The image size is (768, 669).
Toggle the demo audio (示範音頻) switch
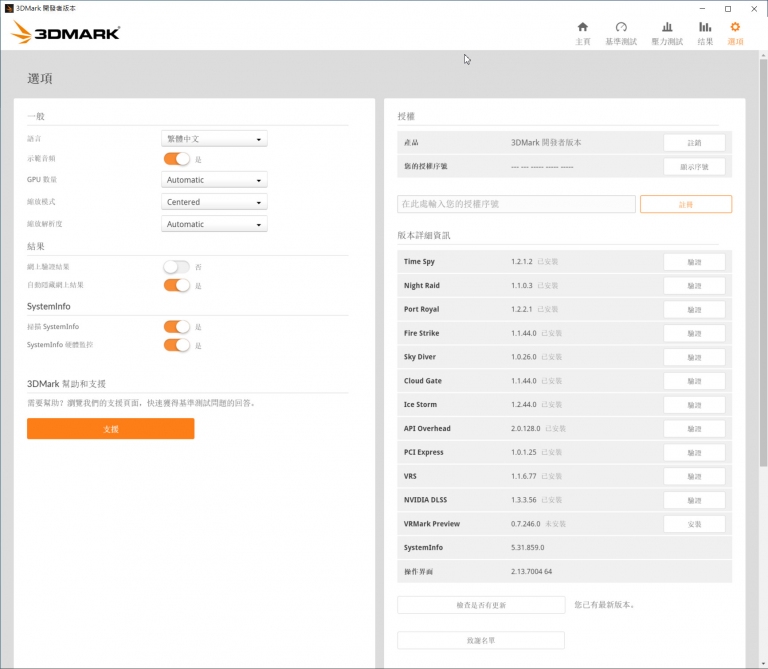click(176, 159)
